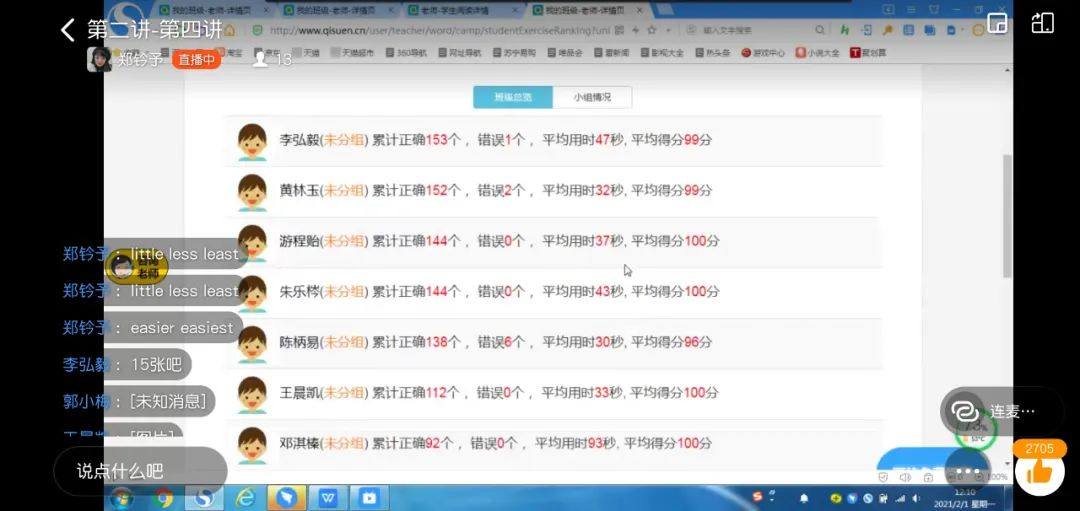The width and height of the screenshot is (1080, 511).
Task: Select the 班级总览 tab
Action: click(x=512, y=97)
